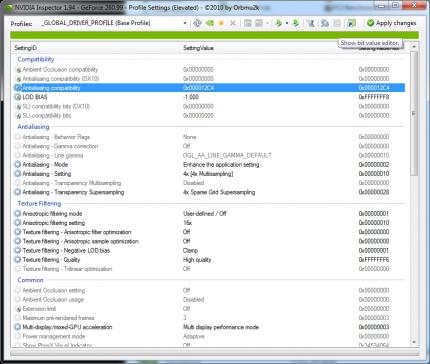Click gear icon beside Texture filtering - Quality

click(18, 259)
